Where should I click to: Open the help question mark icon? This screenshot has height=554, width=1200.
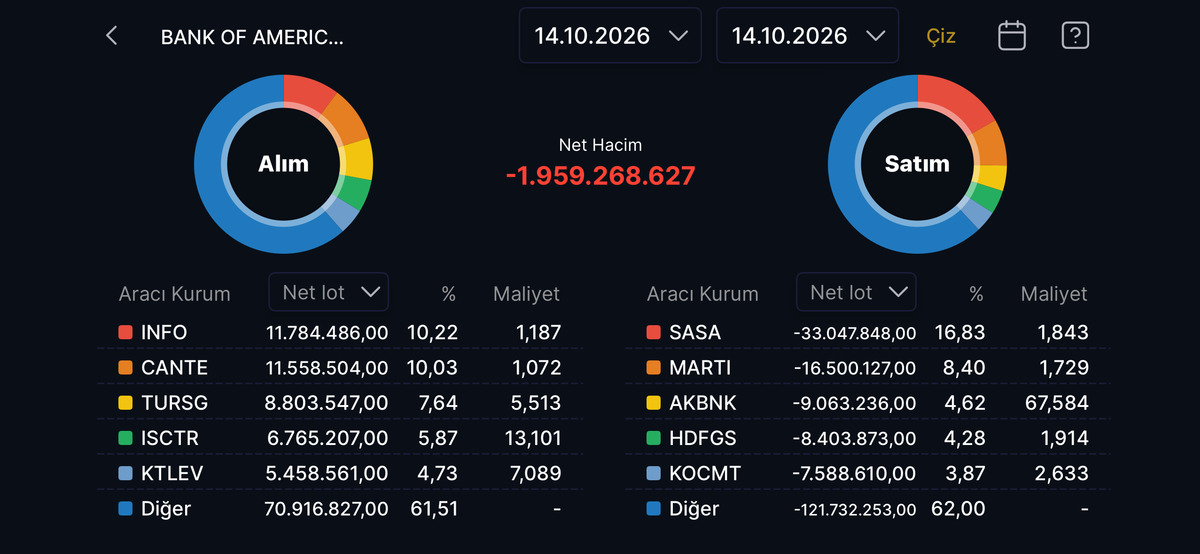pos(1075,36)
